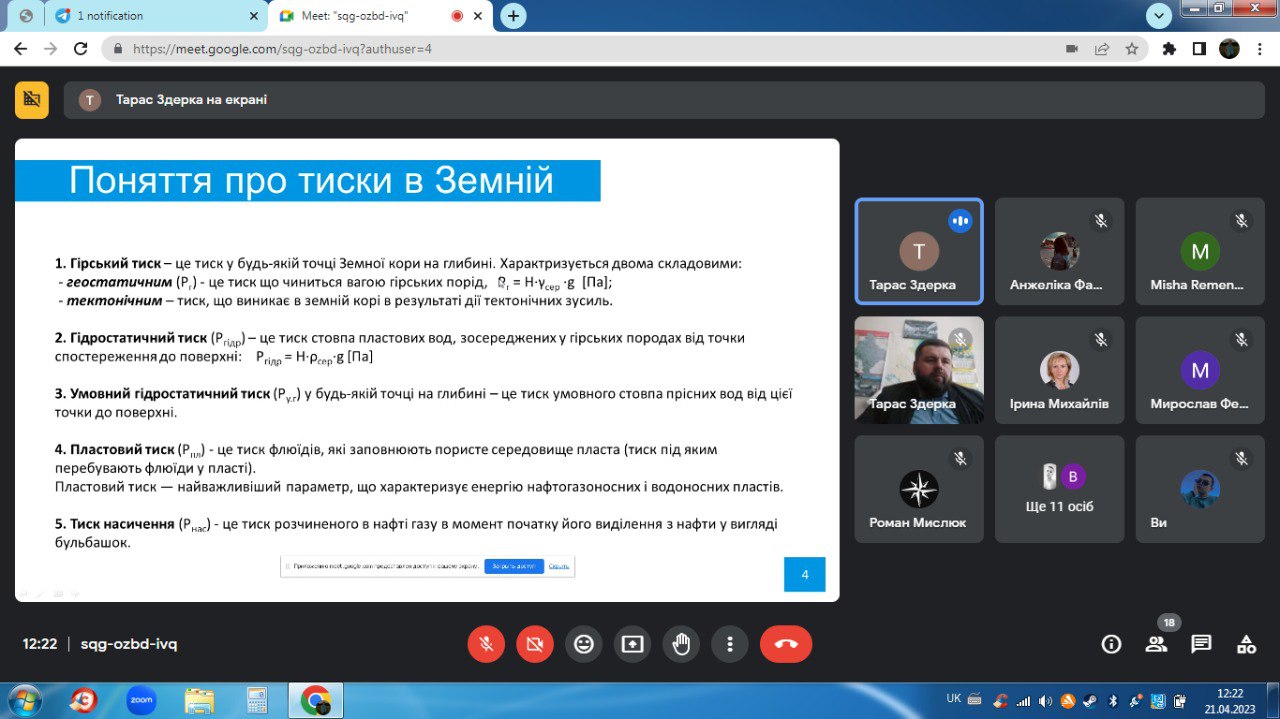Bookmark the page with the star icon
Screen dimensions: 1280x719
click(1131, 48)
